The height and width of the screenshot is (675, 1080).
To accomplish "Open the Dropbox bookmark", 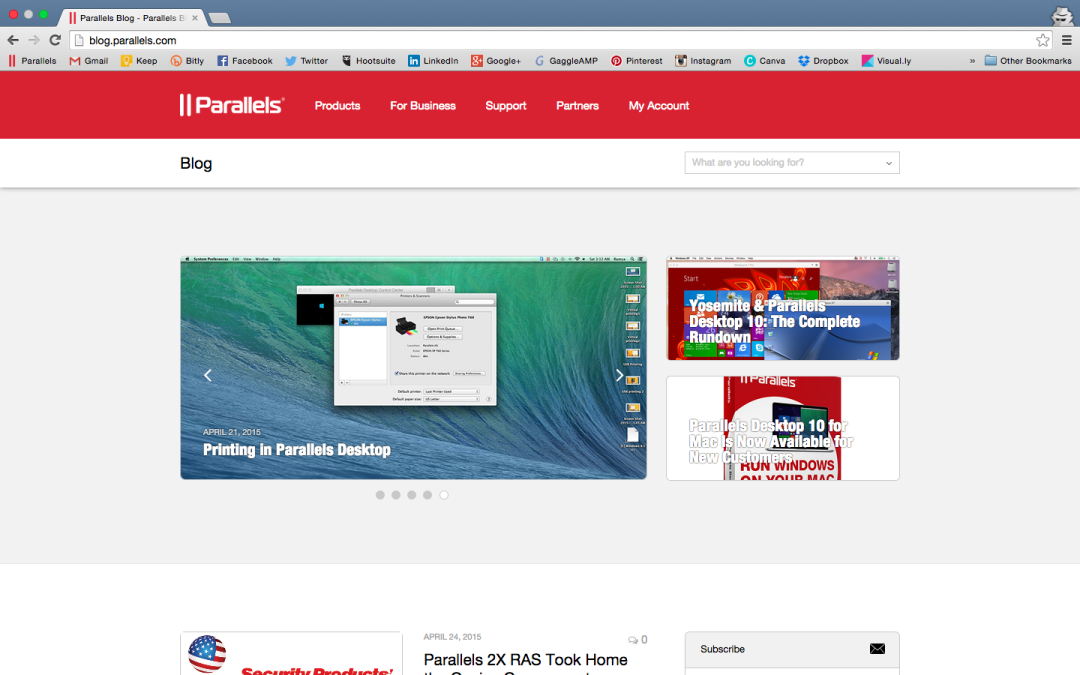I will pos(823,61).
